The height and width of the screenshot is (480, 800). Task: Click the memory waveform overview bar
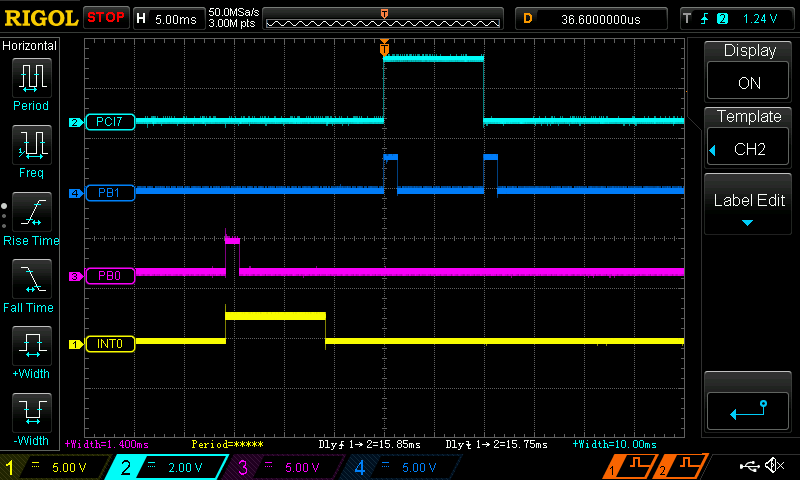coord(383,18)
